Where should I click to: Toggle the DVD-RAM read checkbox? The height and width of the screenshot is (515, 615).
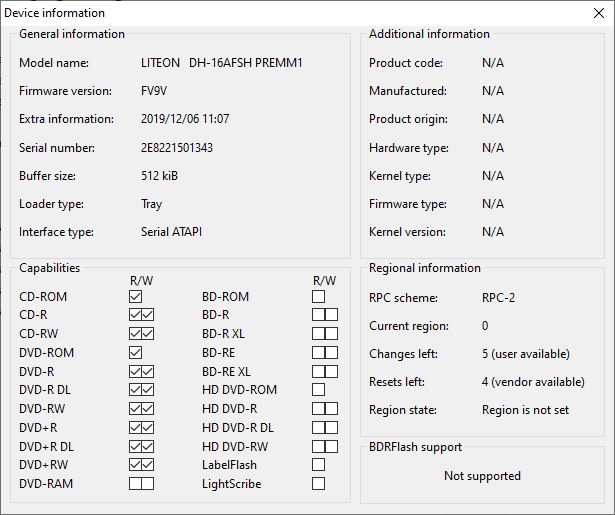point(136,484)
